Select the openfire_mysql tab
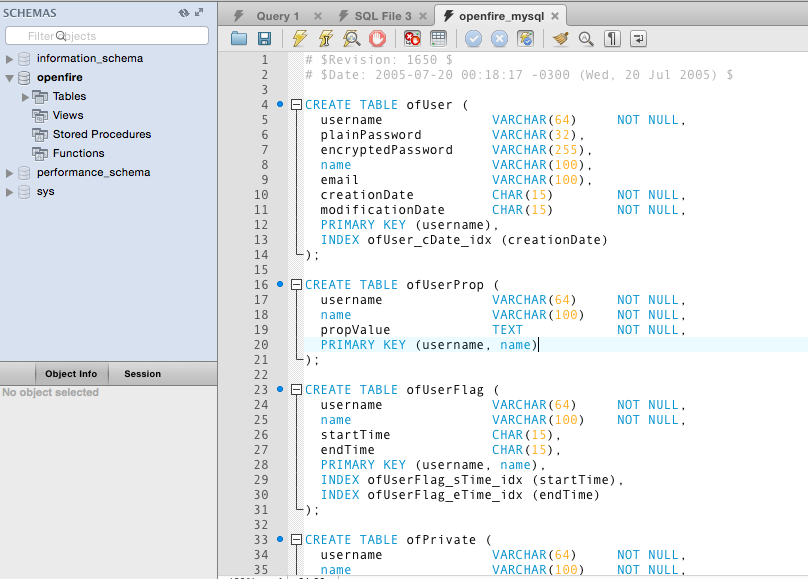 (x=501, y=16)
